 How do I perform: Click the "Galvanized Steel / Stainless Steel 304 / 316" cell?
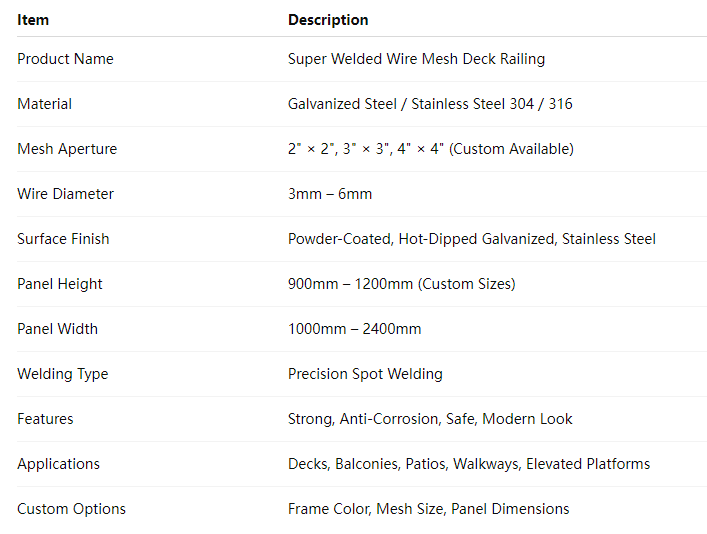[x=430, y=104]
